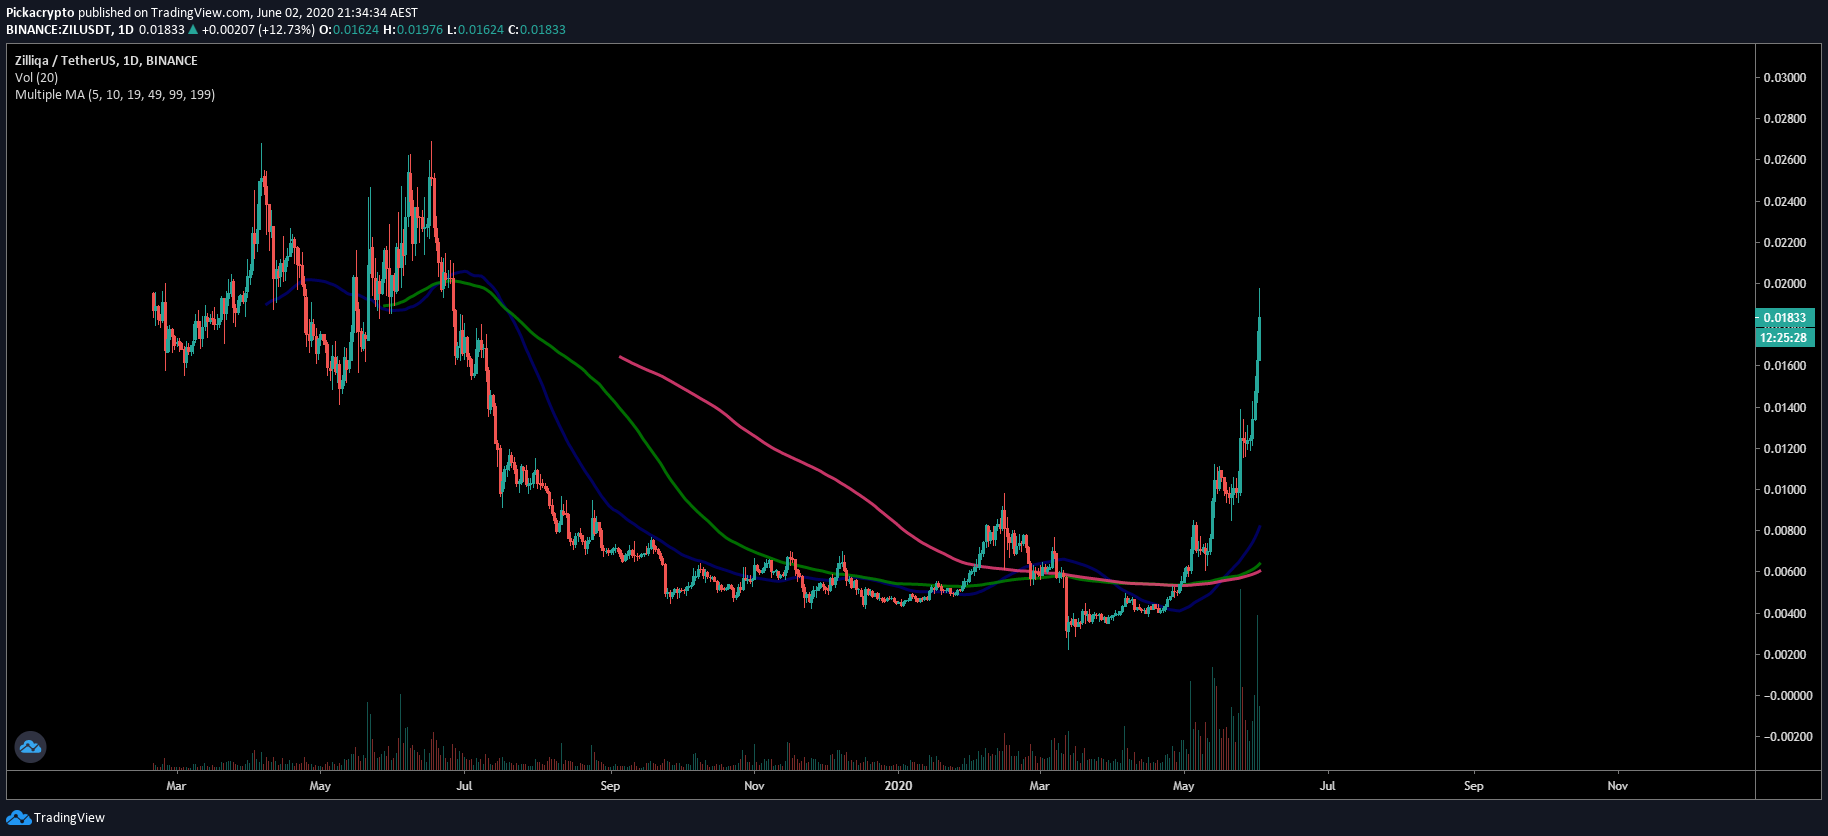Click the first Jul label on the time axis
Image resolution: width=1828 pixels, height=836 pixels.
click(464, 786)
